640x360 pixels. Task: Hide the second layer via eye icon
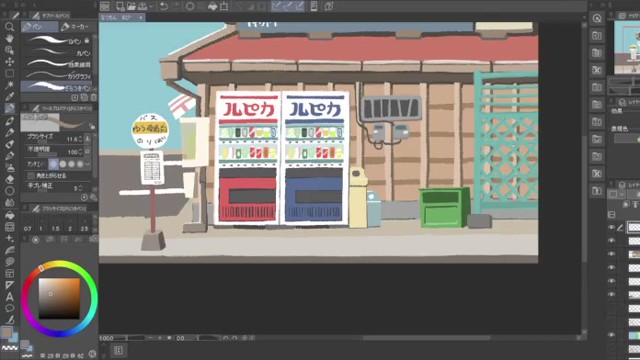[611, 241]
